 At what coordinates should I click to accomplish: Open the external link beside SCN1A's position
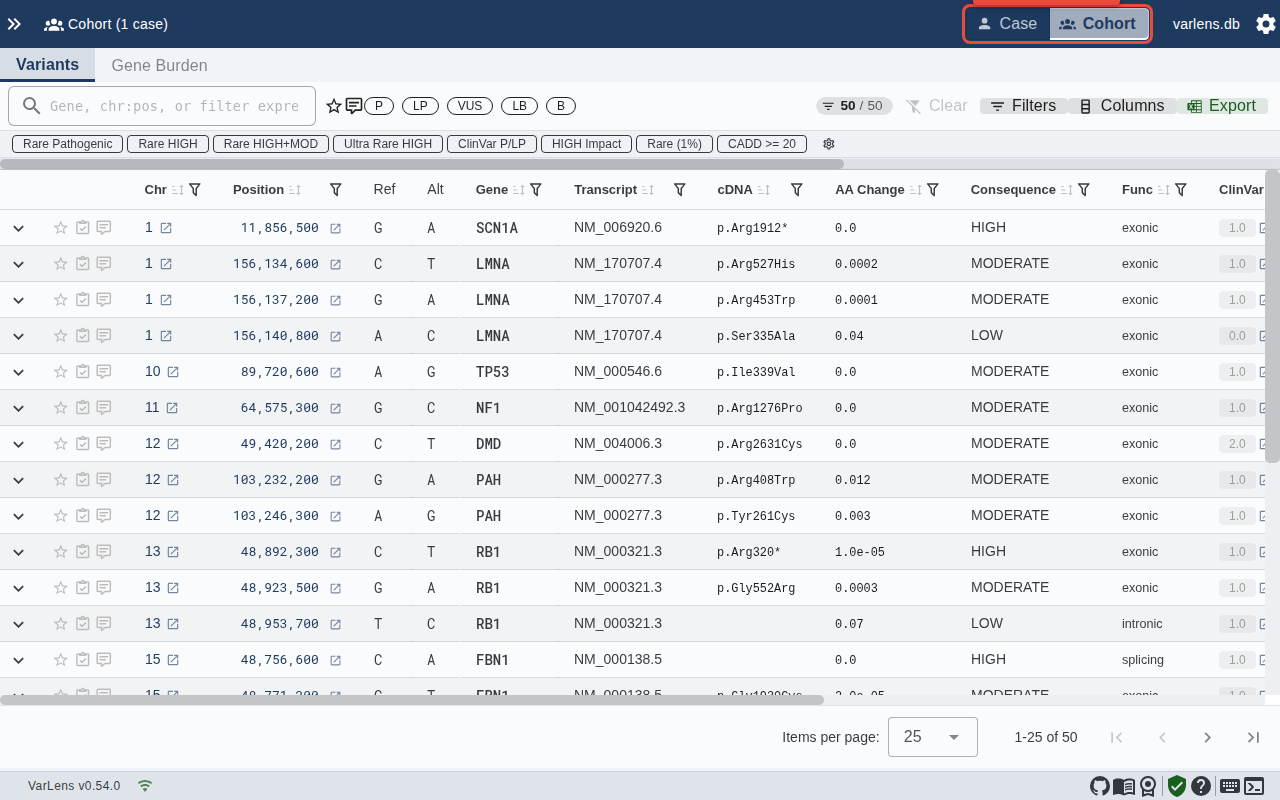point(335,227)
